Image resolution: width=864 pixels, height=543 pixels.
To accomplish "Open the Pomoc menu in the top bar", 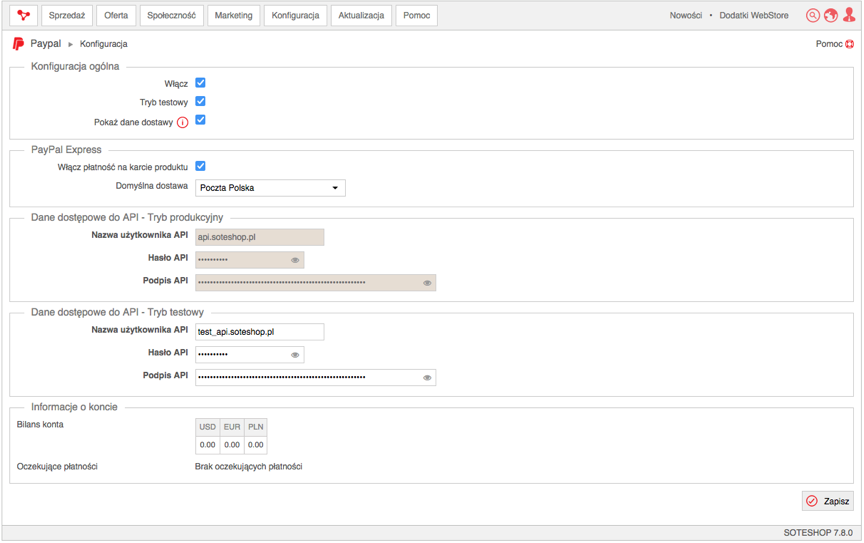I will click(417, 15).
